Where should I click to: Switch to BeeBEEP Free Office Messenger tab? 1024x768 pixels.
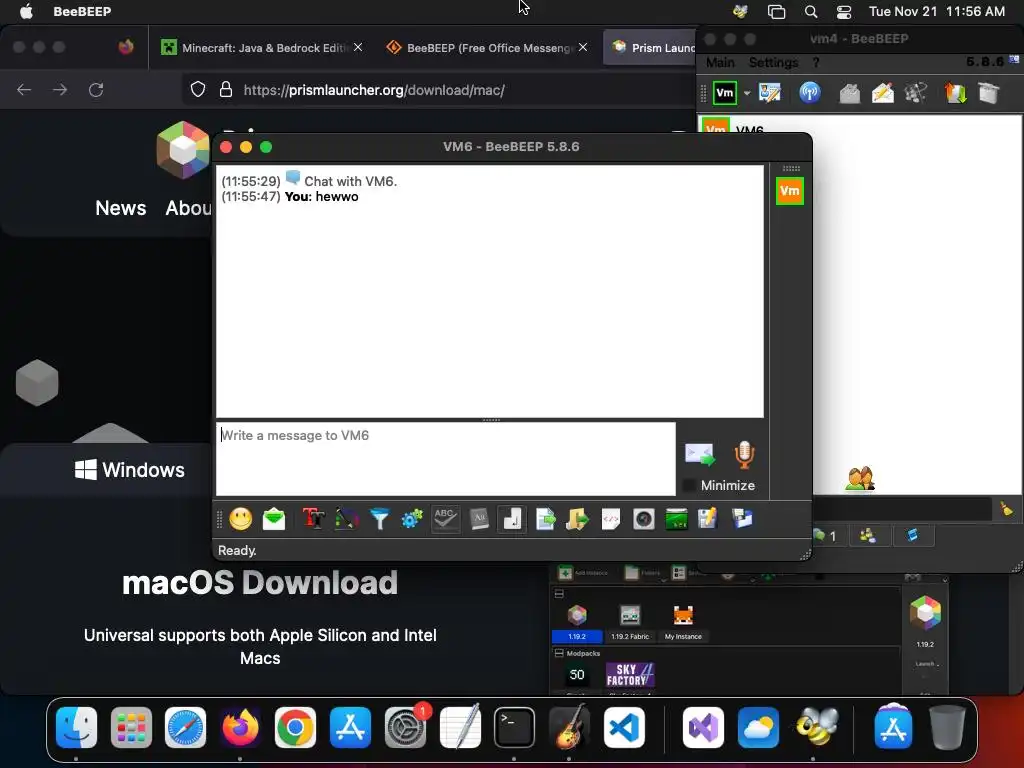[490, 48]
